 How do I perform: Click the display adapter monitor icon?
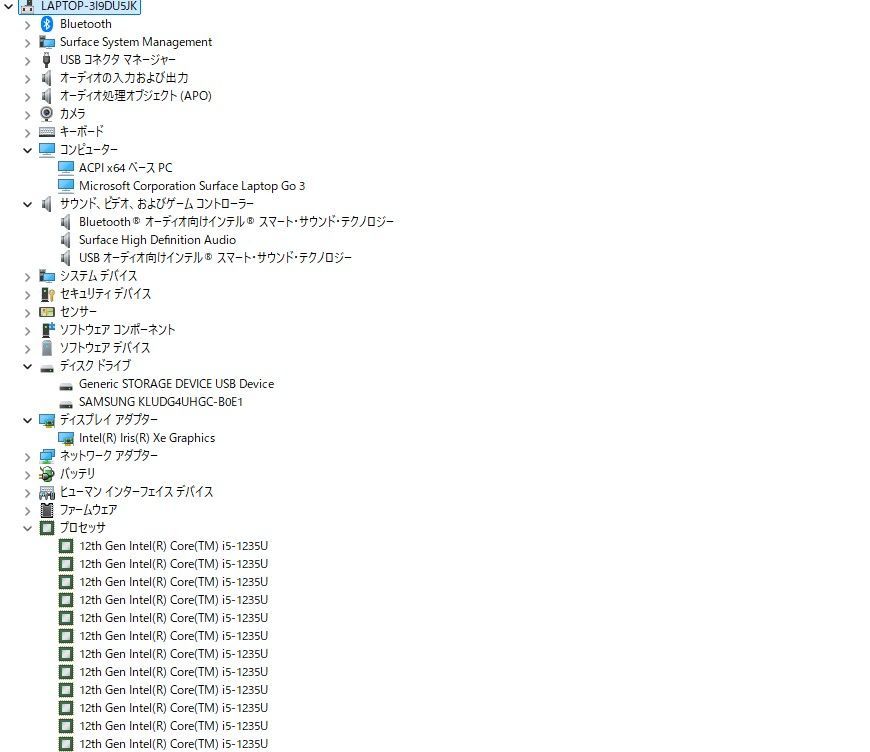(47, 419)
